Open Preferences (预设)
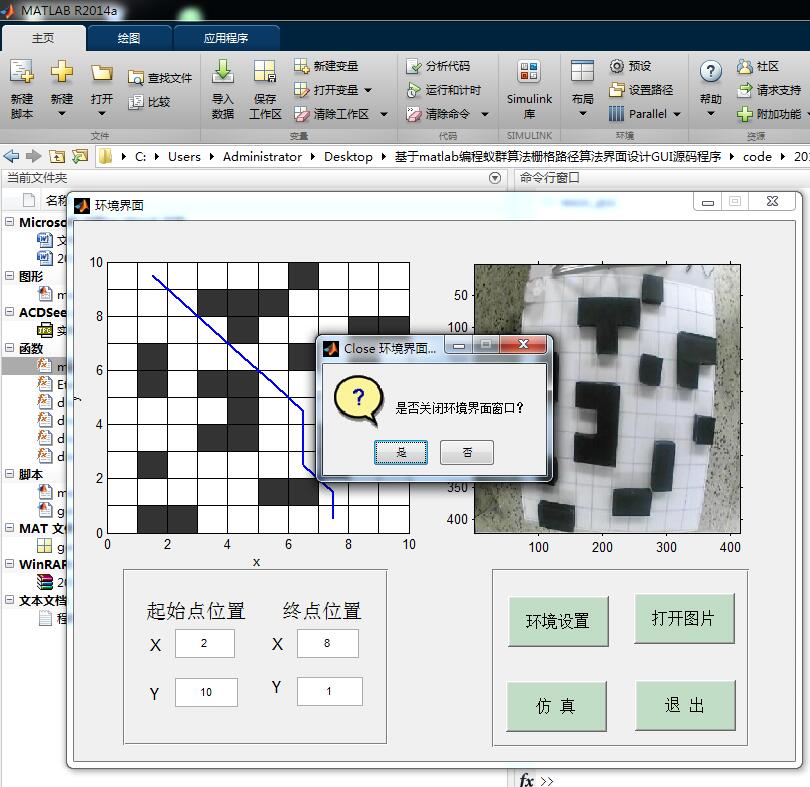810x787 pixels. click(630, 66)
